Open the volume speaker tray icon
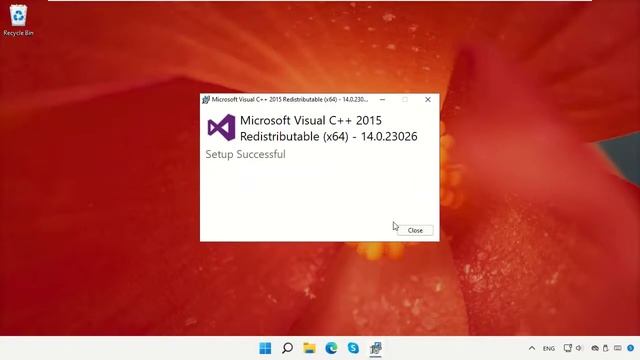Screen dimensions: 640x360 579,348
